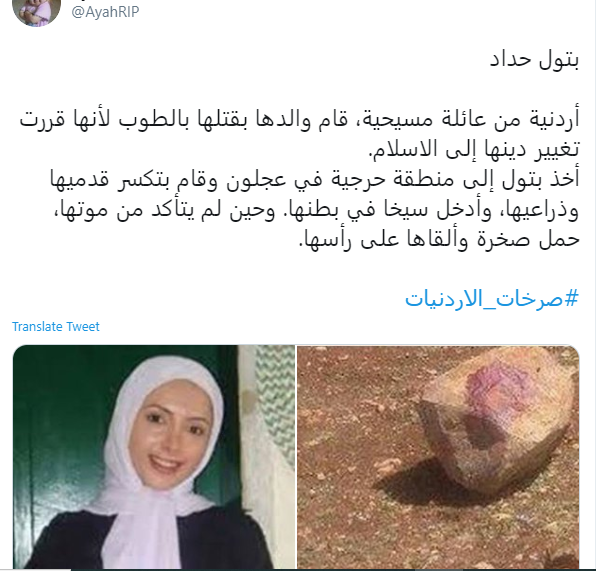Click the name line بتول حداد
The height and width of the screenshot is (571, 596).
coord(534,60)
